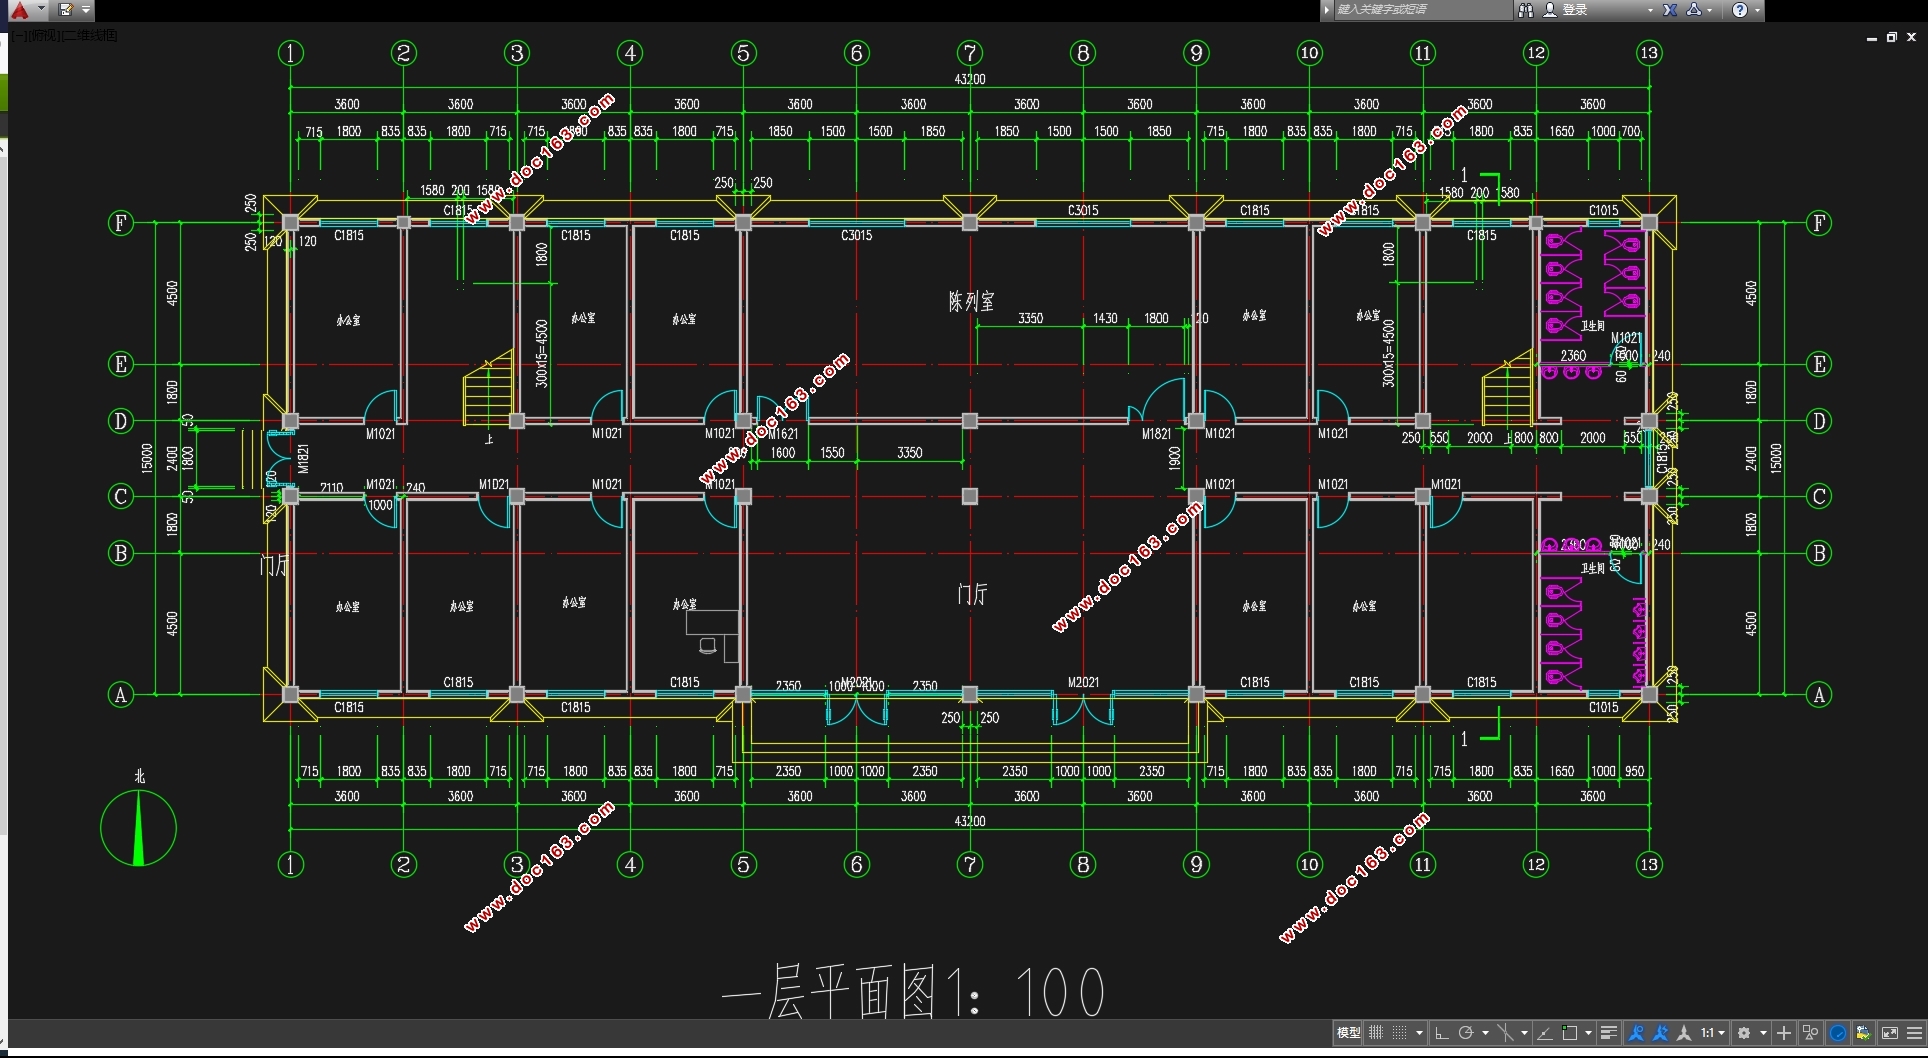Click the 模型 model space button

[1348, 1033]
